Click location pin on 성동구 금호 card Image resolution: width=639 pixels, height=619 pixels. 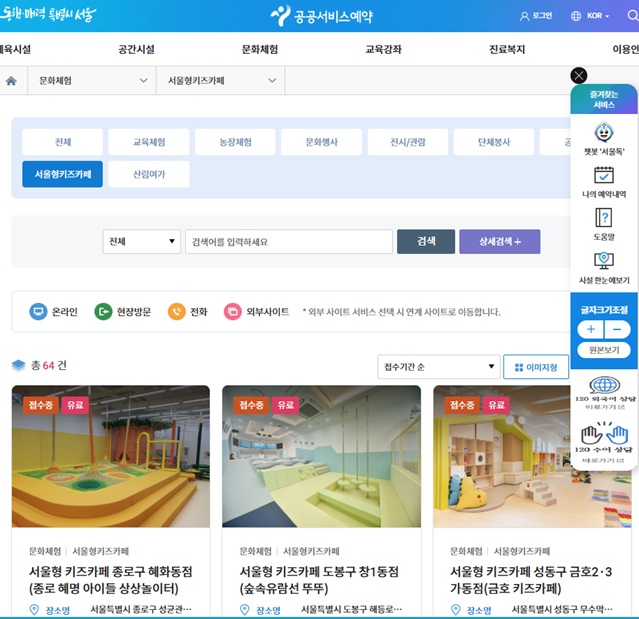[x=455, y=610]
